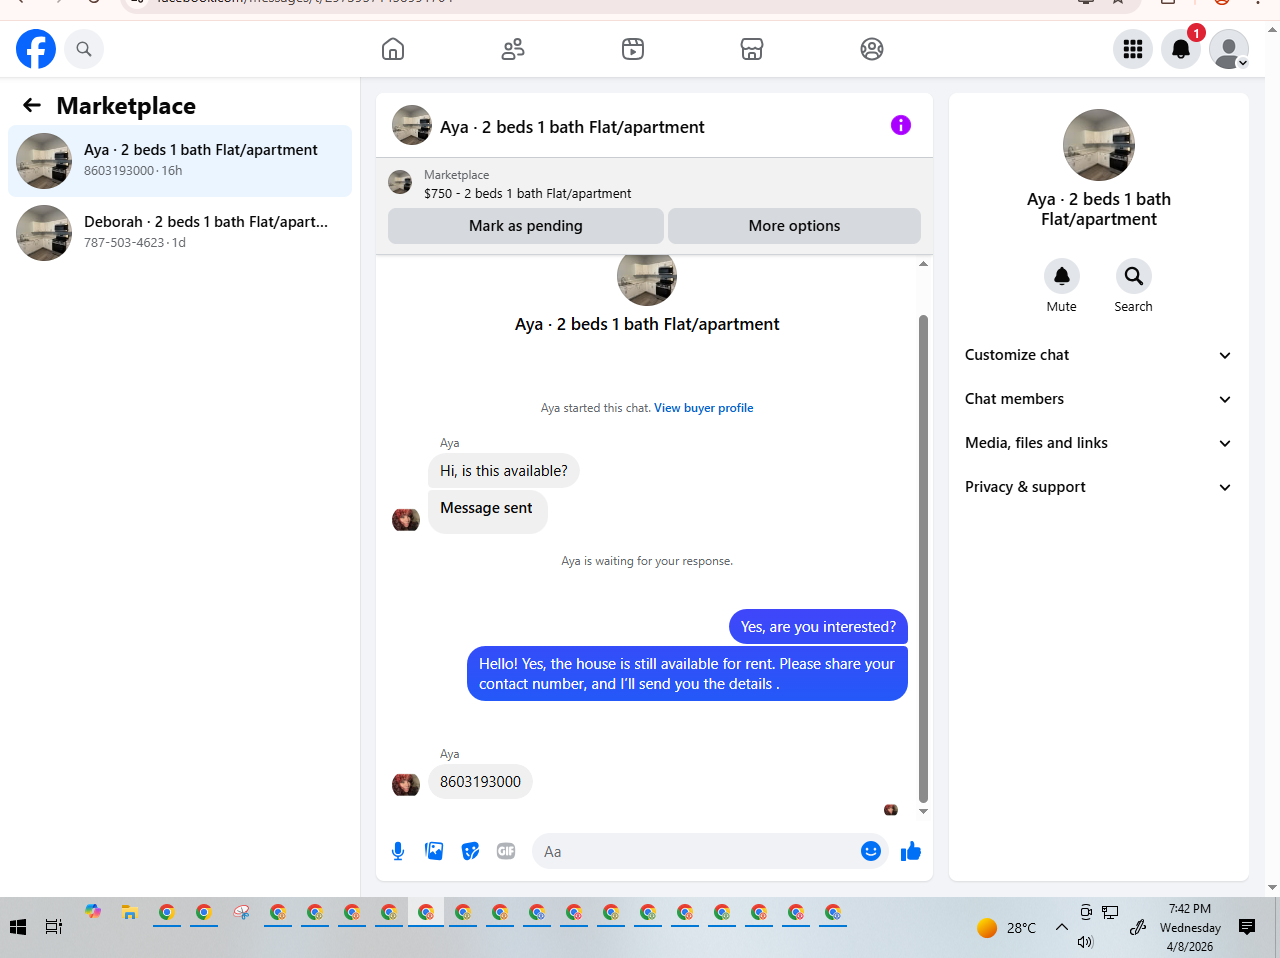Screen dimensions: 1280x958
Task: Go back using the Marketplace arrow
Action: tap(32, 105)
